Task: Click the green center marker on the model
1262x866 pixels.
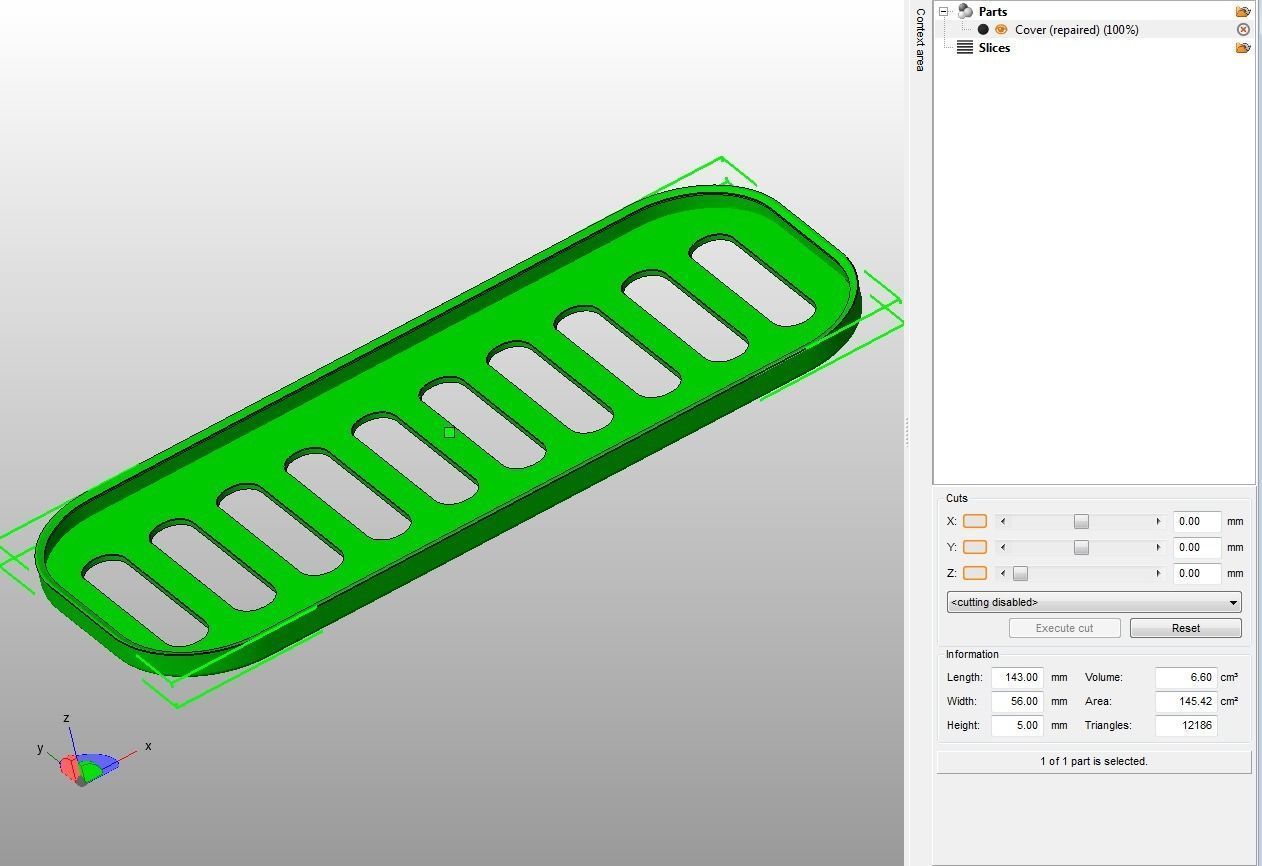Action: pyautogui.click(x=449, y=432)
